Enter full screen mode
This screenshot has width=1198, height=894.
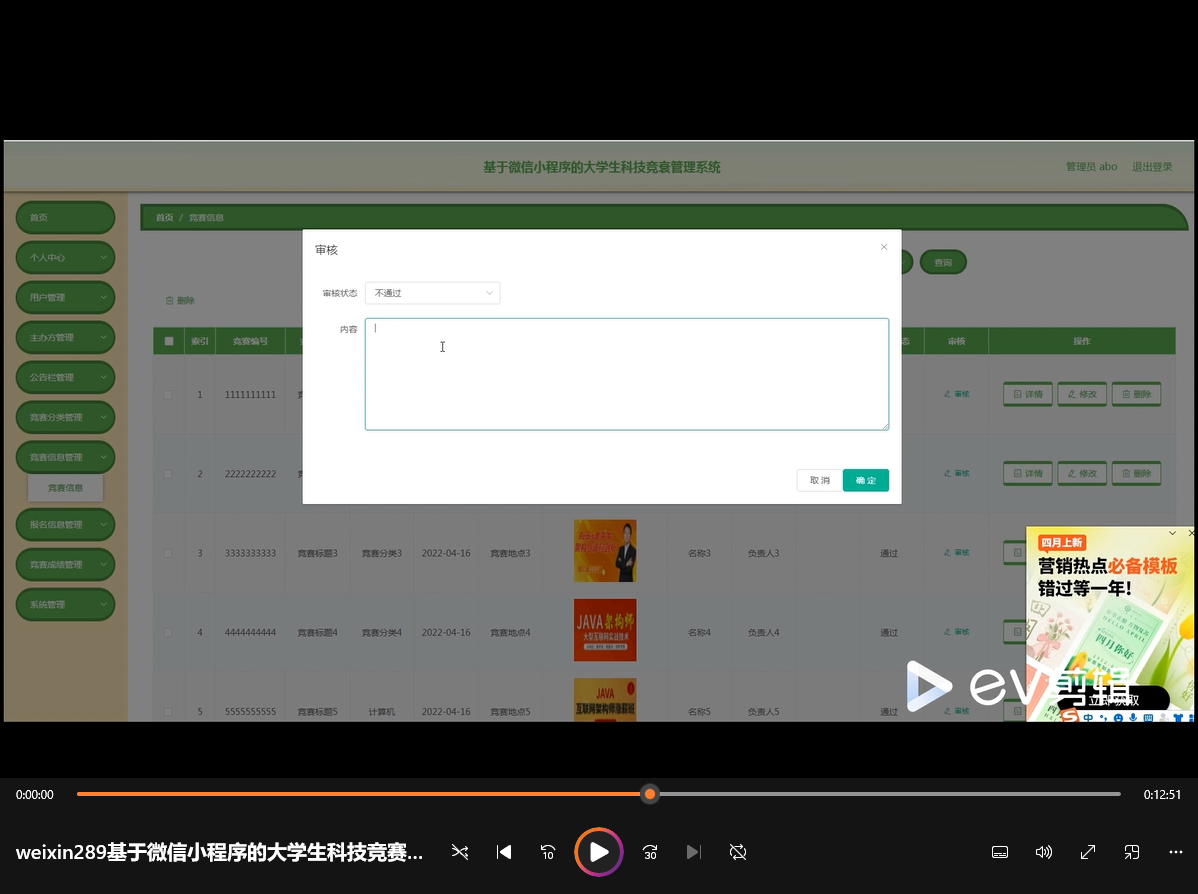pyautogui.click(x=1088, y=852)
